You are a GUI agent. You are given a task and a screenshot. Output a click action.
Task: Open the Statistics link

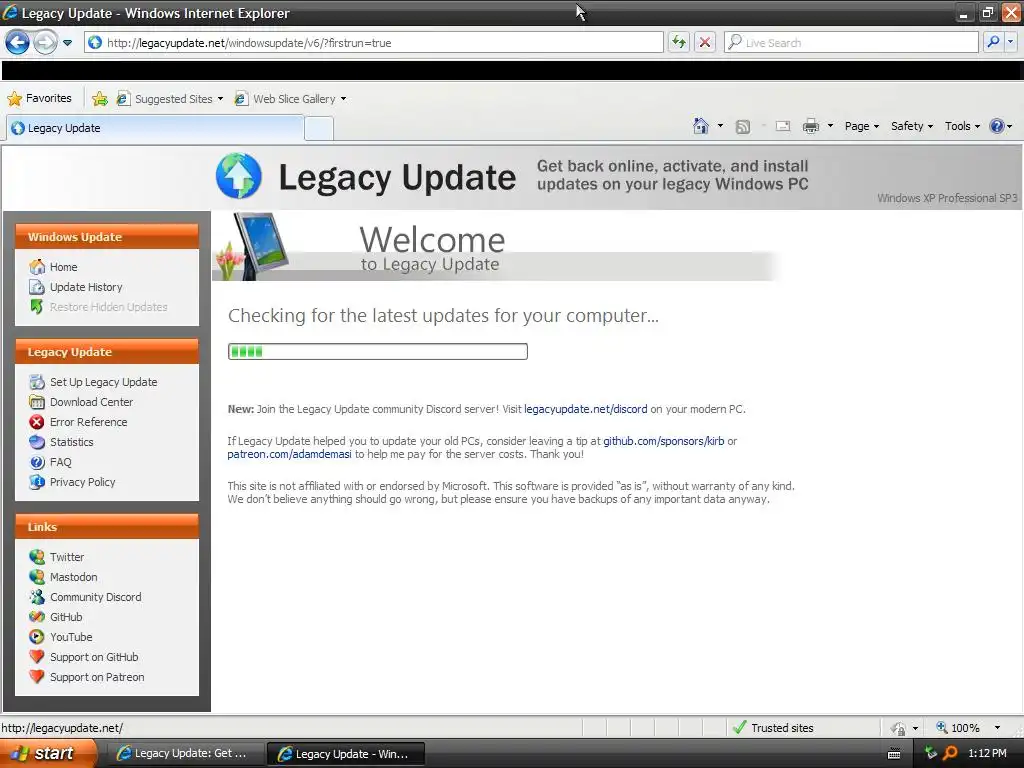coord(71,442)
